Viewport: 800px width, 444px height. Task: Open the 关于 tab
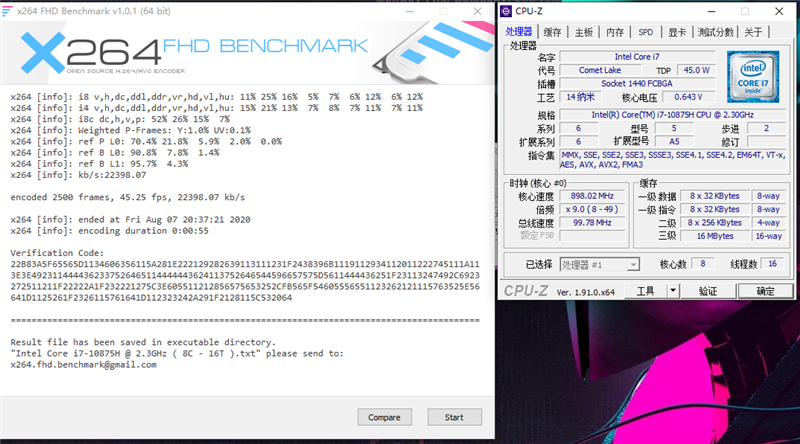tap(754, 32)
